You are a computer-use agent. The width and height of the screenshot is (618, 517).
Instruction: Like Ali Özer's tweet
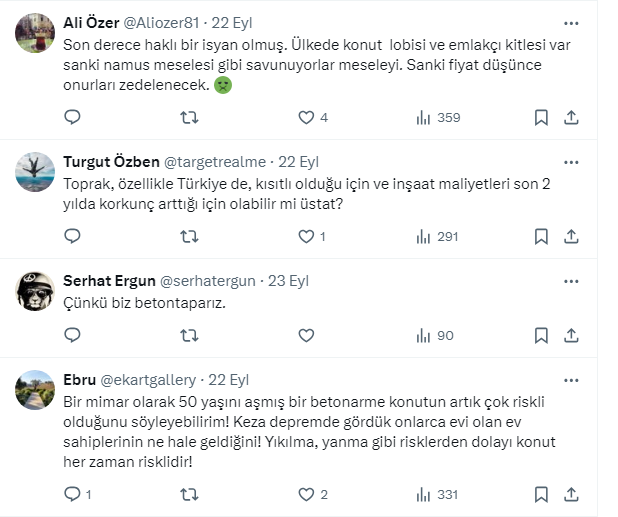coord(307,117)
